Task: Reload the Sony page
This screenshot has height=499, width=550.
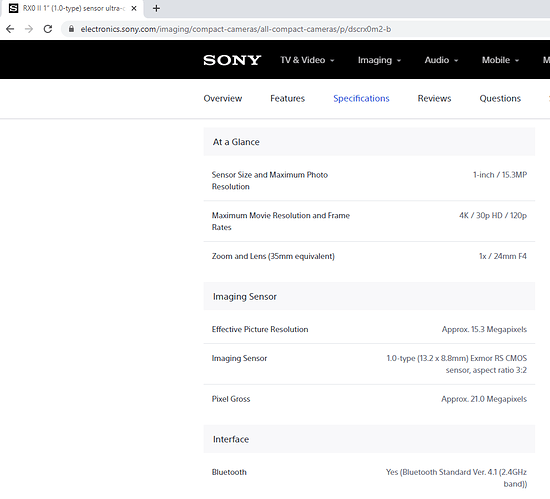Action: [x=48, y=29]
